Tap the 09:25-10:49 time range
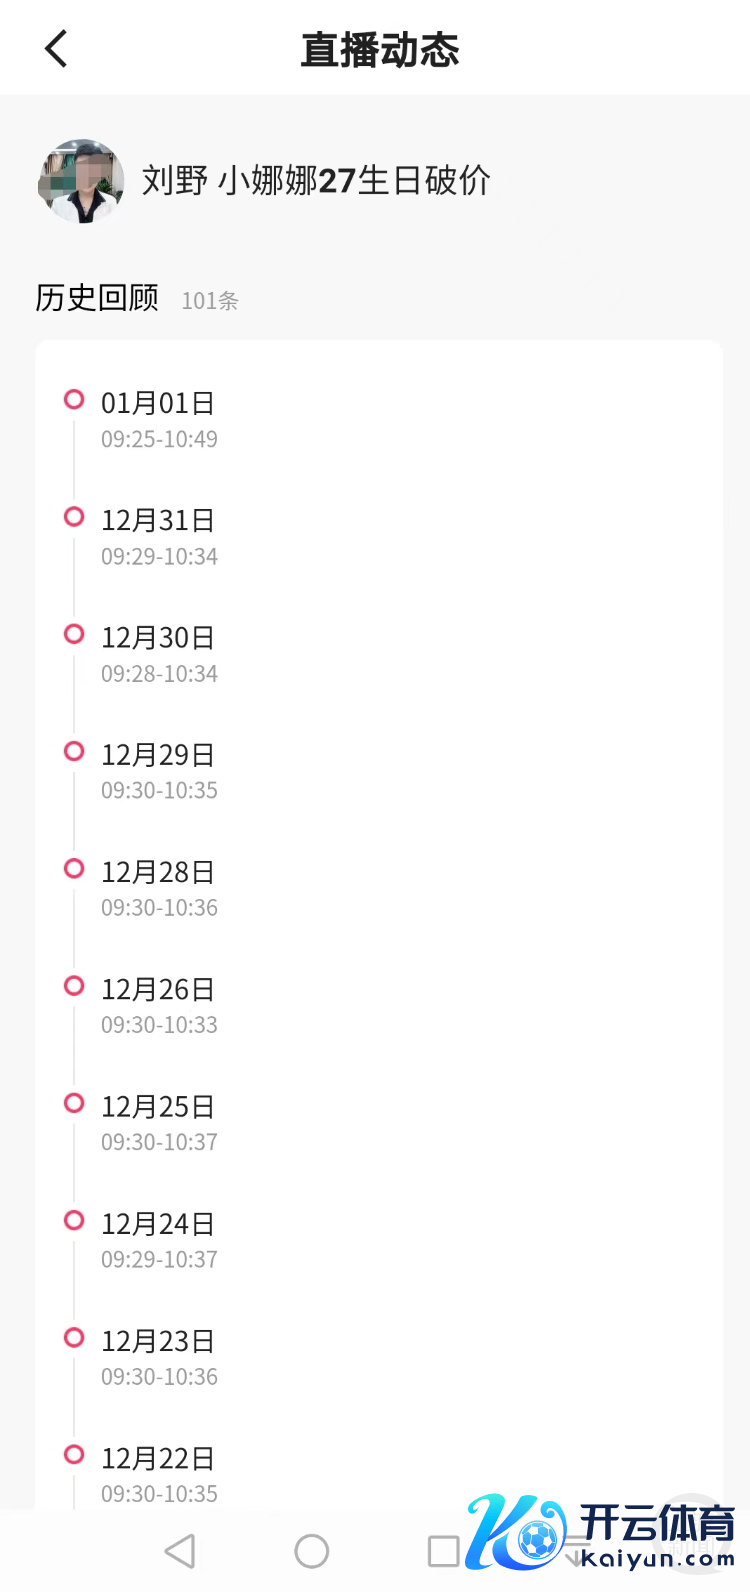Image resolution: width=750 pixels, height=1592 pixels. pos(159,439)
